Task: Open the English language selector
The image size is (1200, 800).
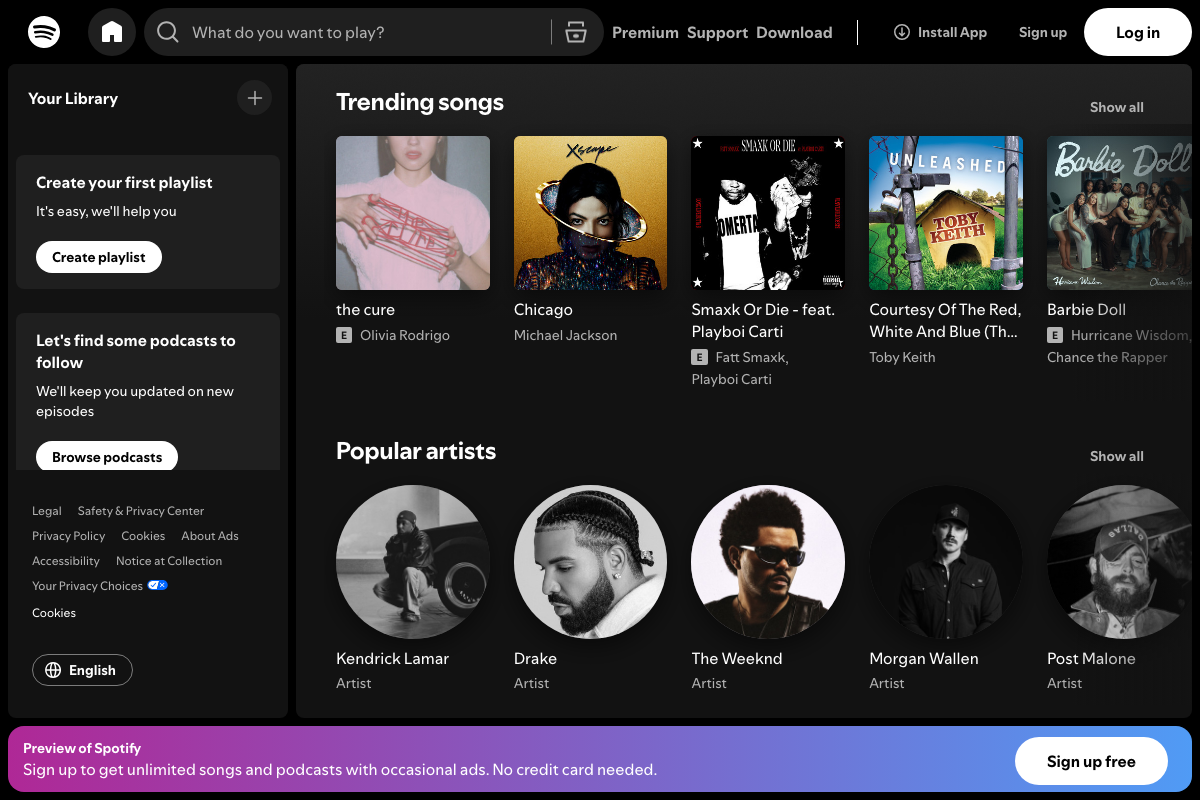Action: (82, 670)
